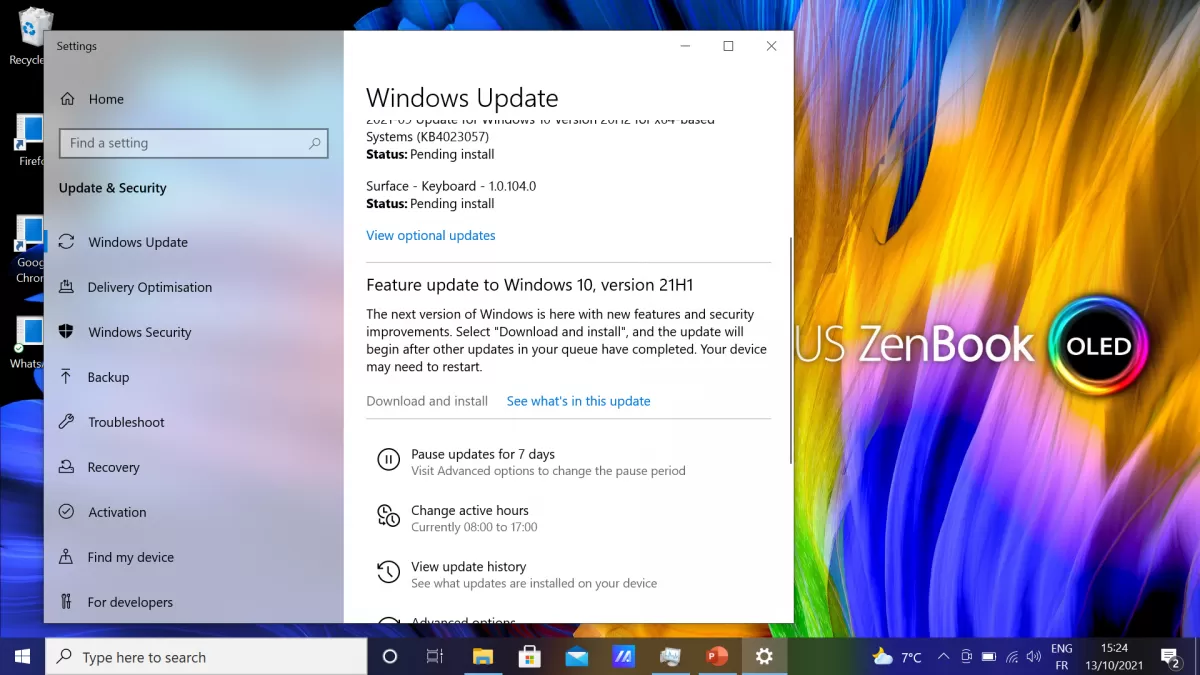Open See what's in this update
This screenshot has height=675, width=1200.
(578, 401)
